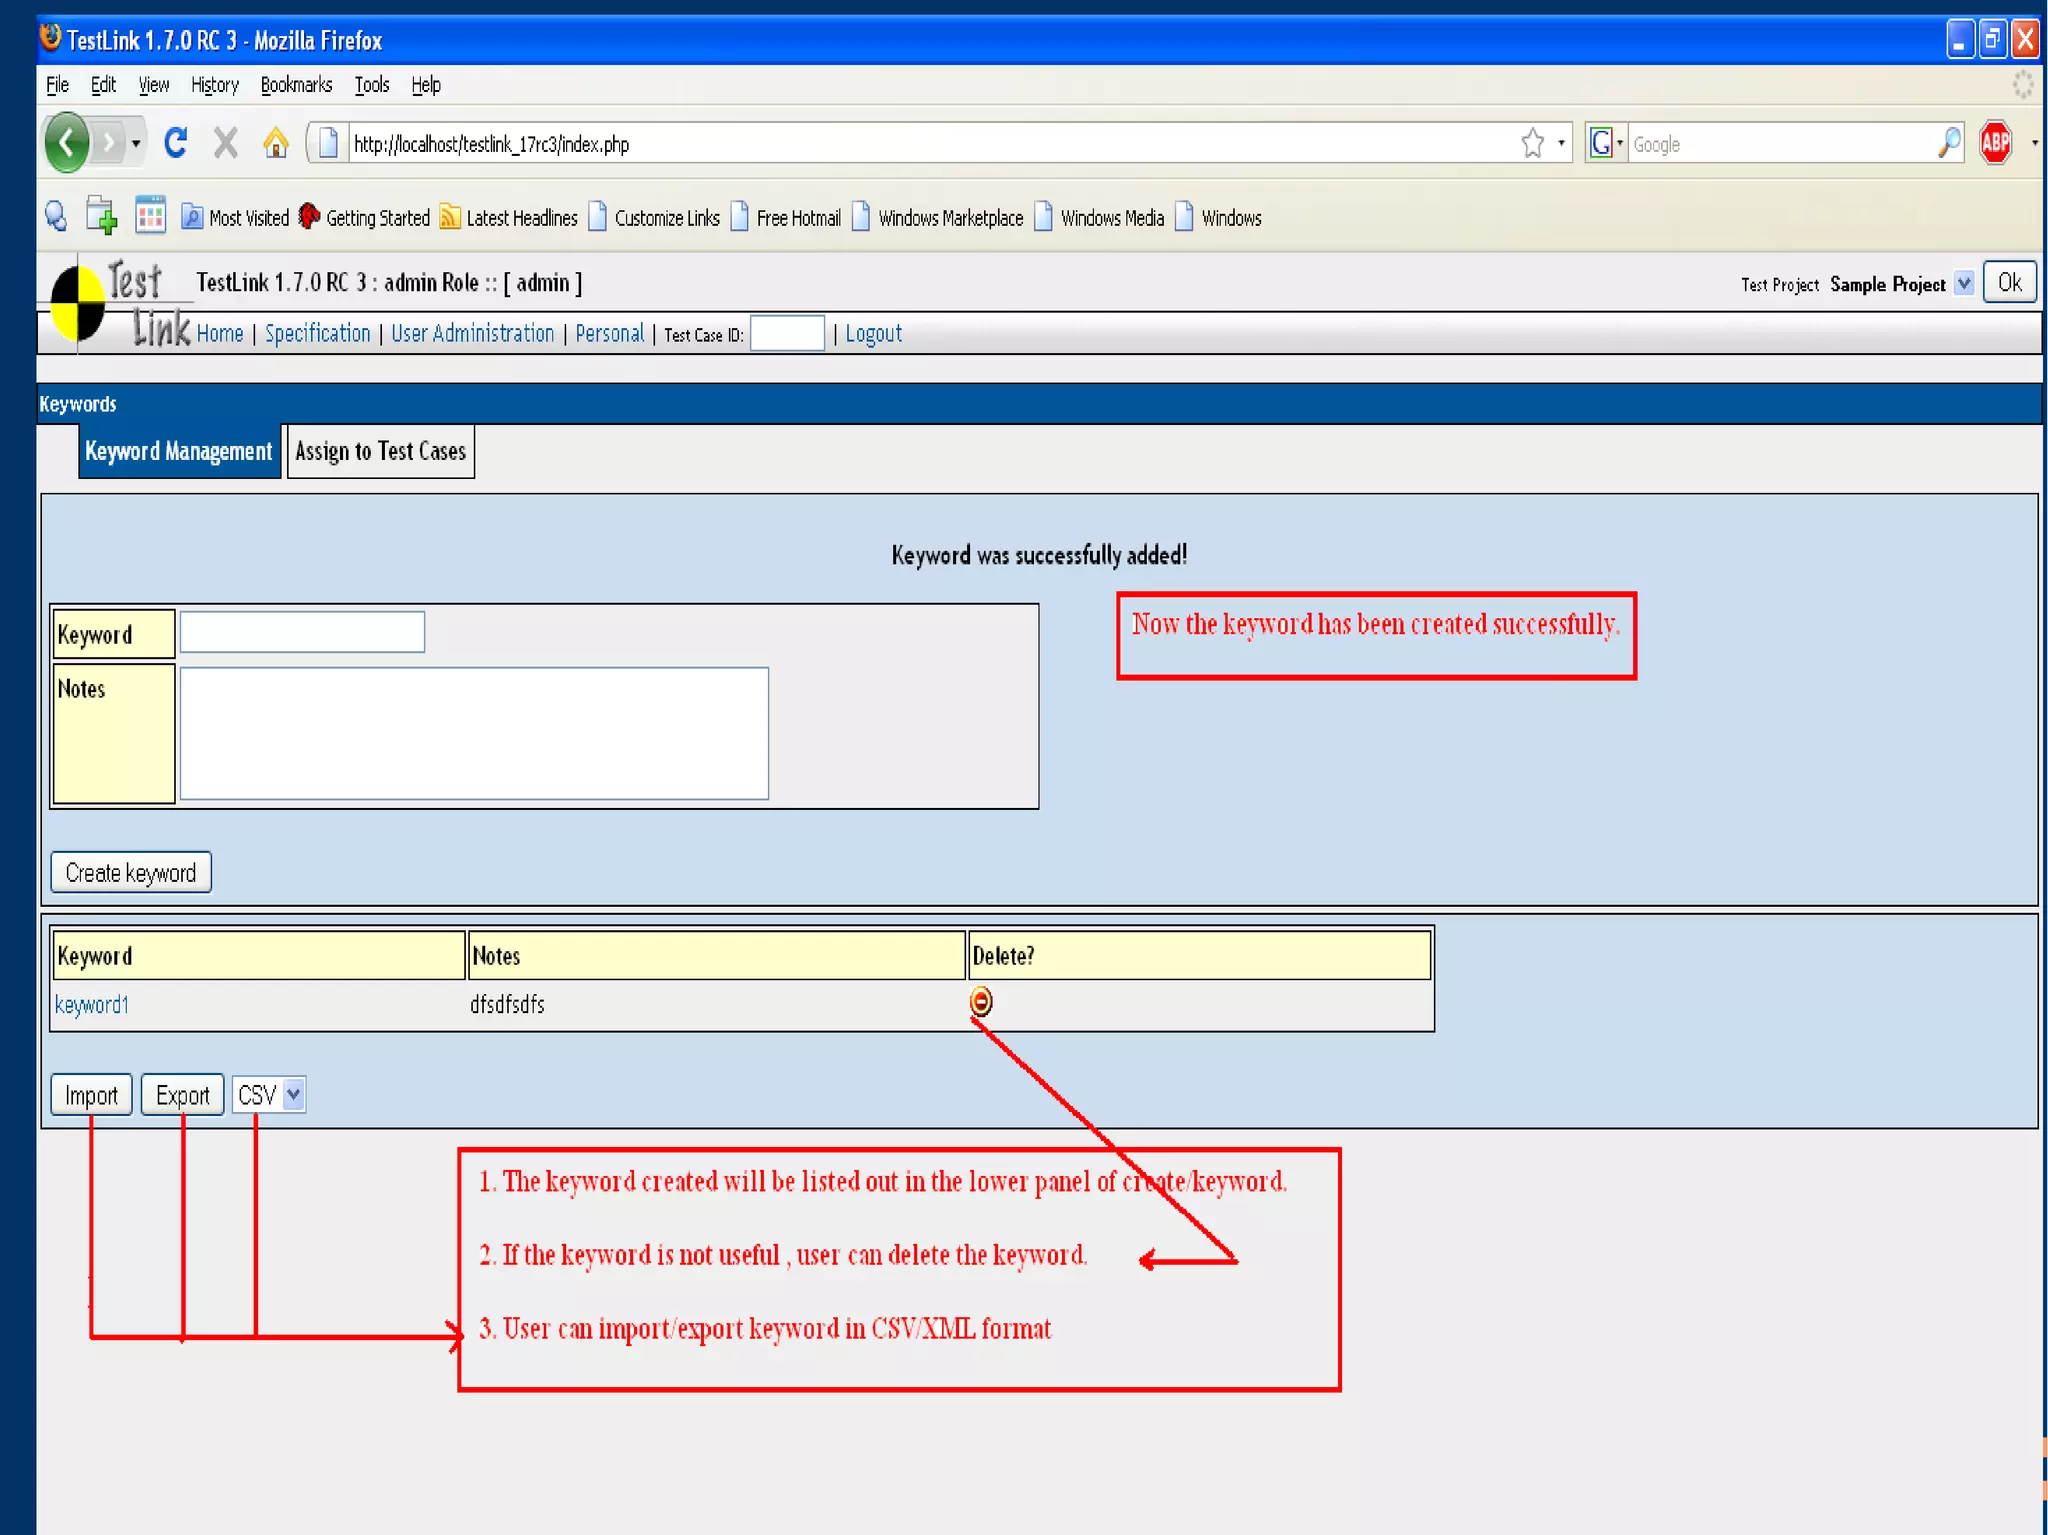Click the 'dfsdfsdfs' notes cell
This screenshot has height=1535, width=2048.
(507, 1004)
